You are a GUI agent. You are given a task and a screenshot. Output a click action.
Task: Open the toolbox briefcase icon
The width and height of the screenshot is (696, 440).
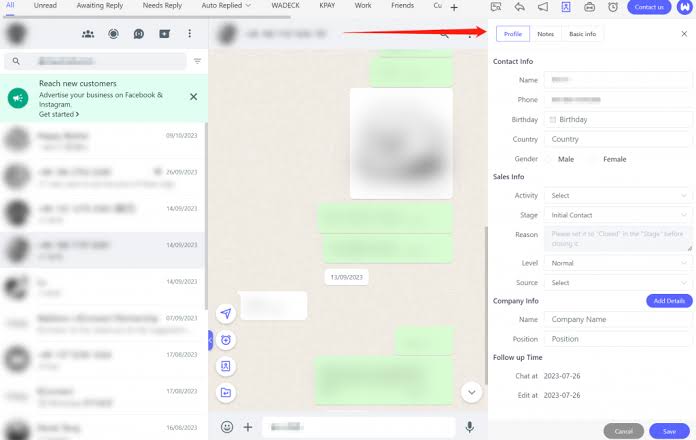(x=589, y=7)
